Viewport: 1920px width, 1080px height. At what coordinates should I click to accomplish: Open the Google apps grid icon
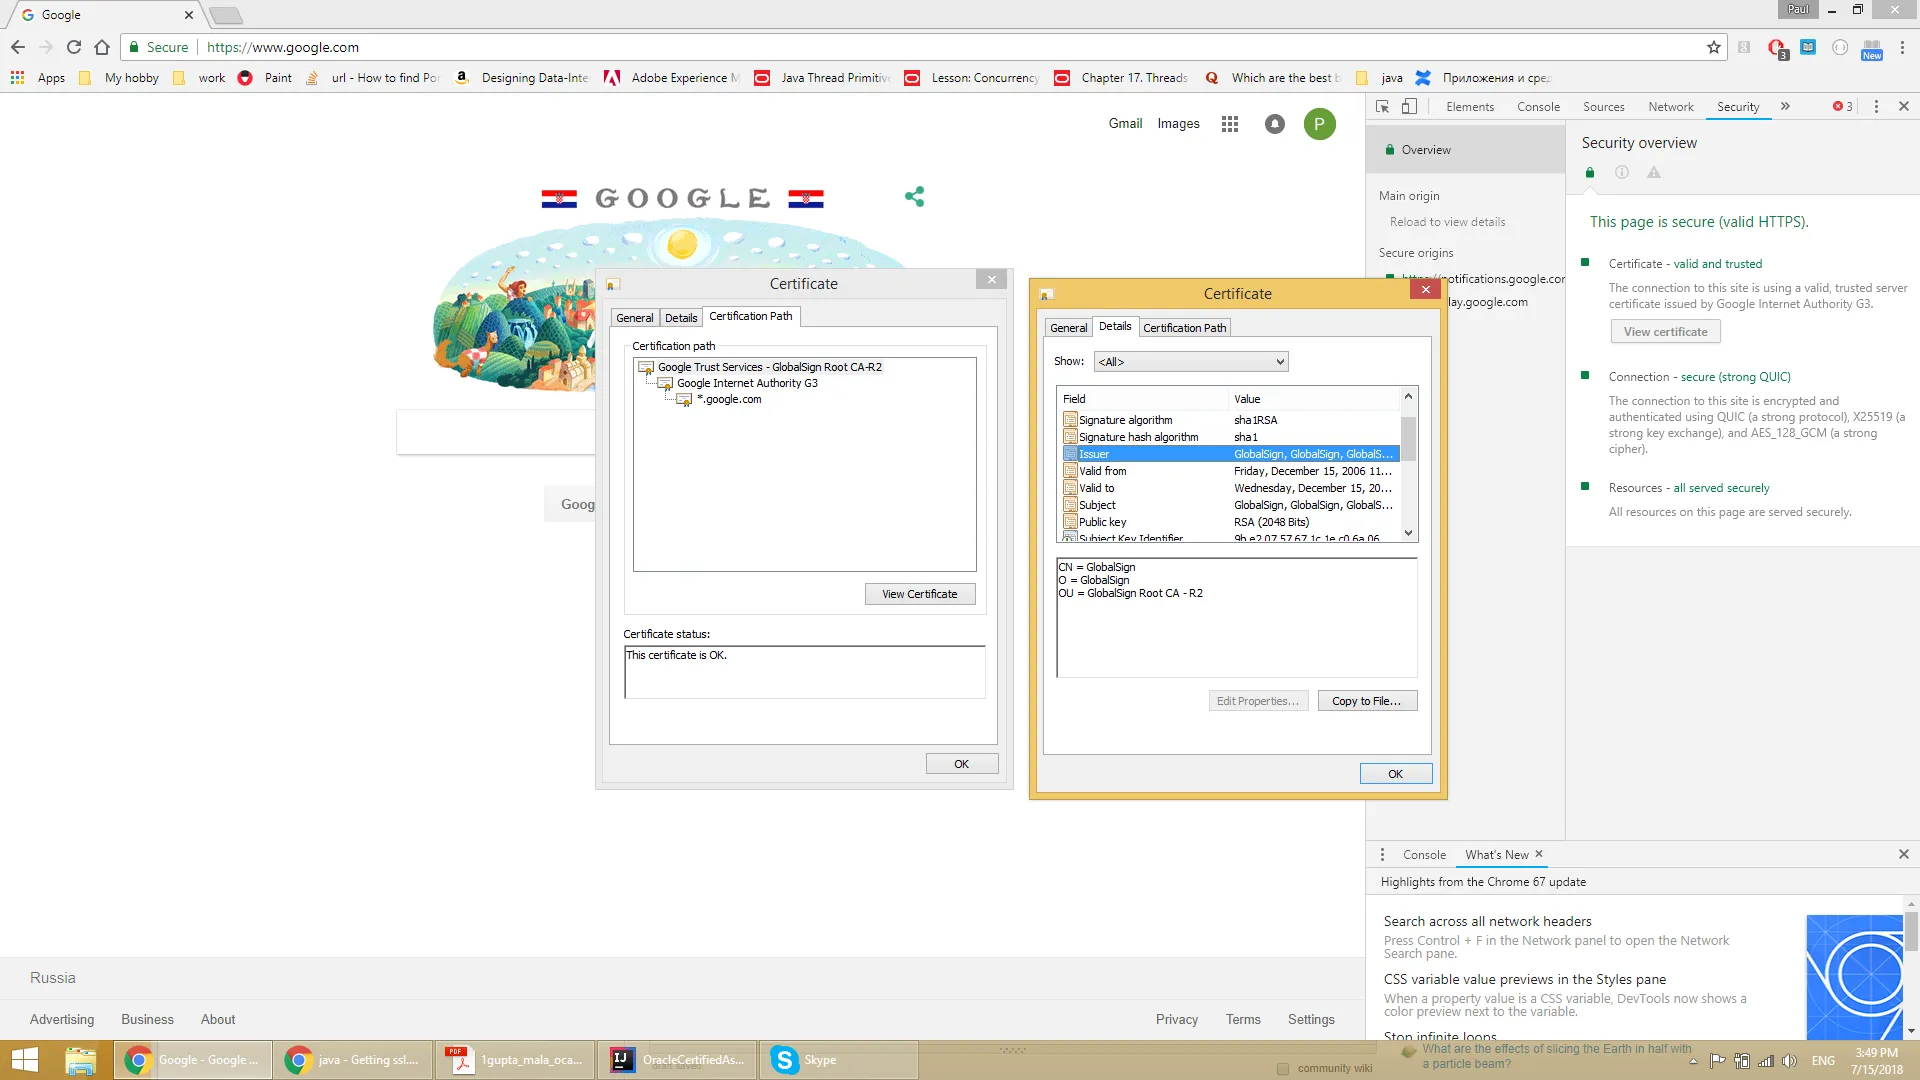[x=1230, y=124]
